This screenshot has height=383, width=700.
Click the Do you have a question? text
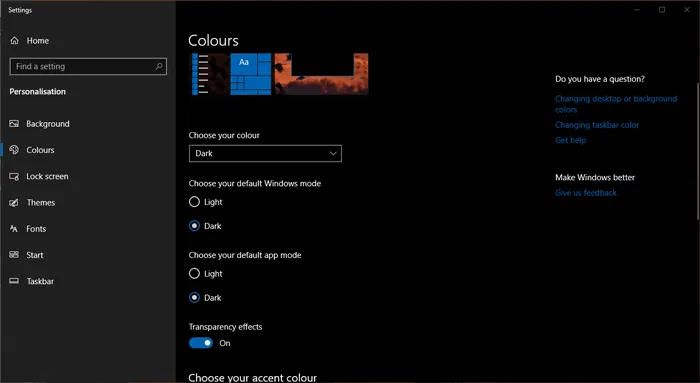pos(600,79)
